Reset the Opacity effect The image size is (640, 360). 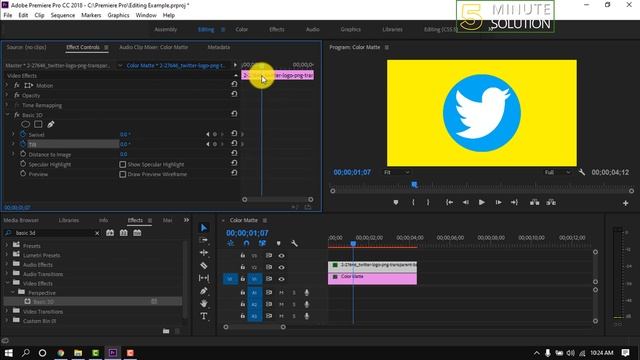pos(234,94)
